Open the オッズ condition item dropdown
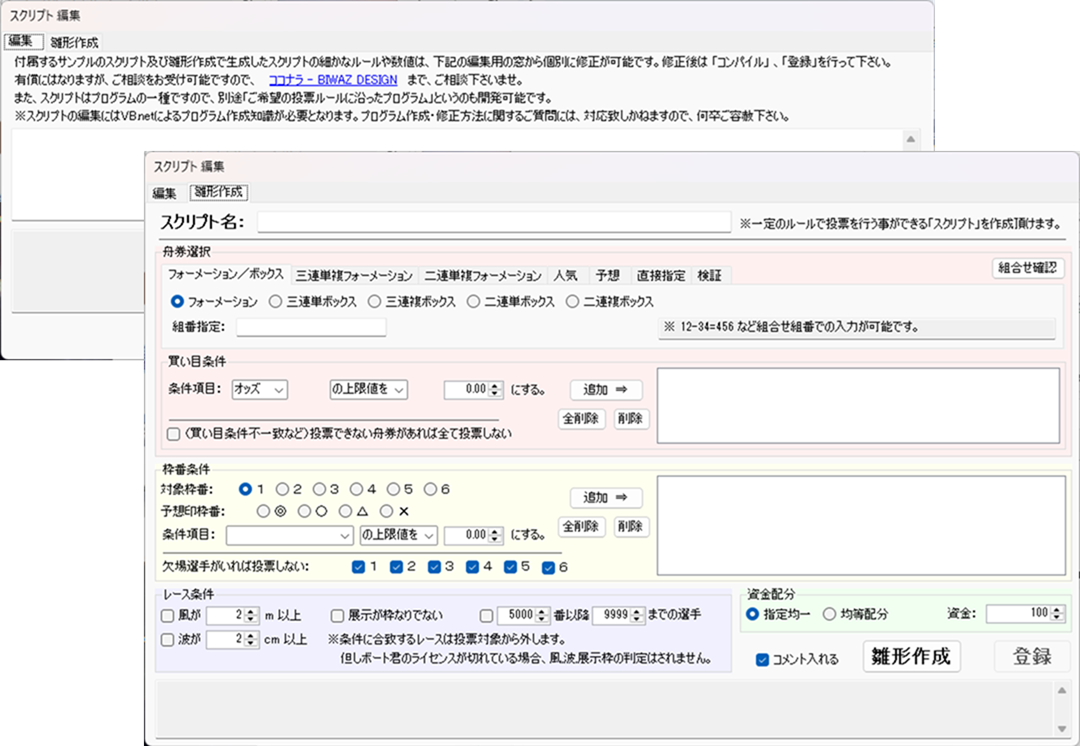 pos(259,389)
